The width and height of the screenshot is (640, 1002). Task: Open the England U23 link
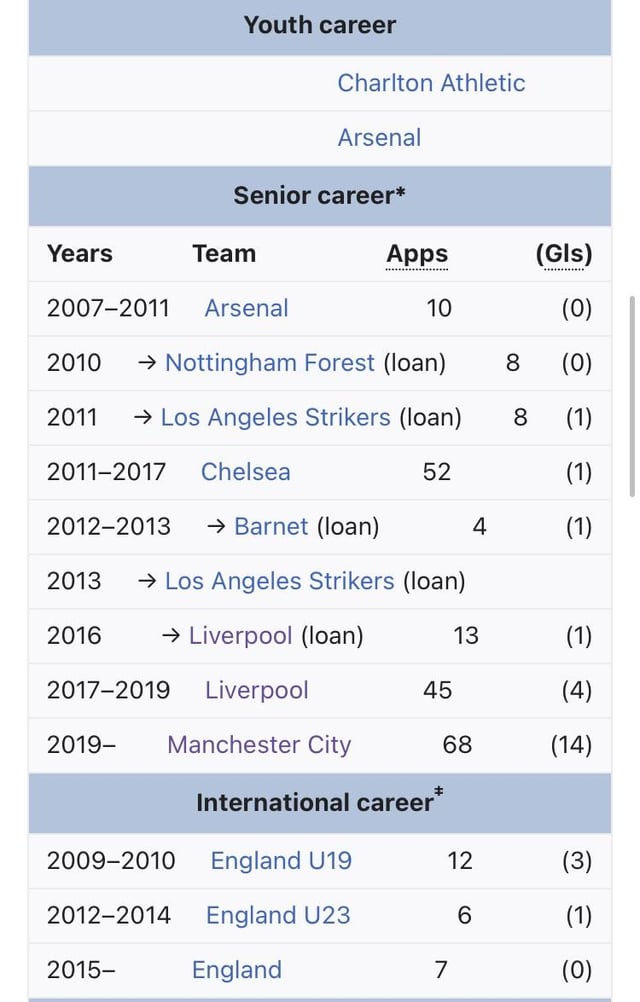[x=278, y=915]
